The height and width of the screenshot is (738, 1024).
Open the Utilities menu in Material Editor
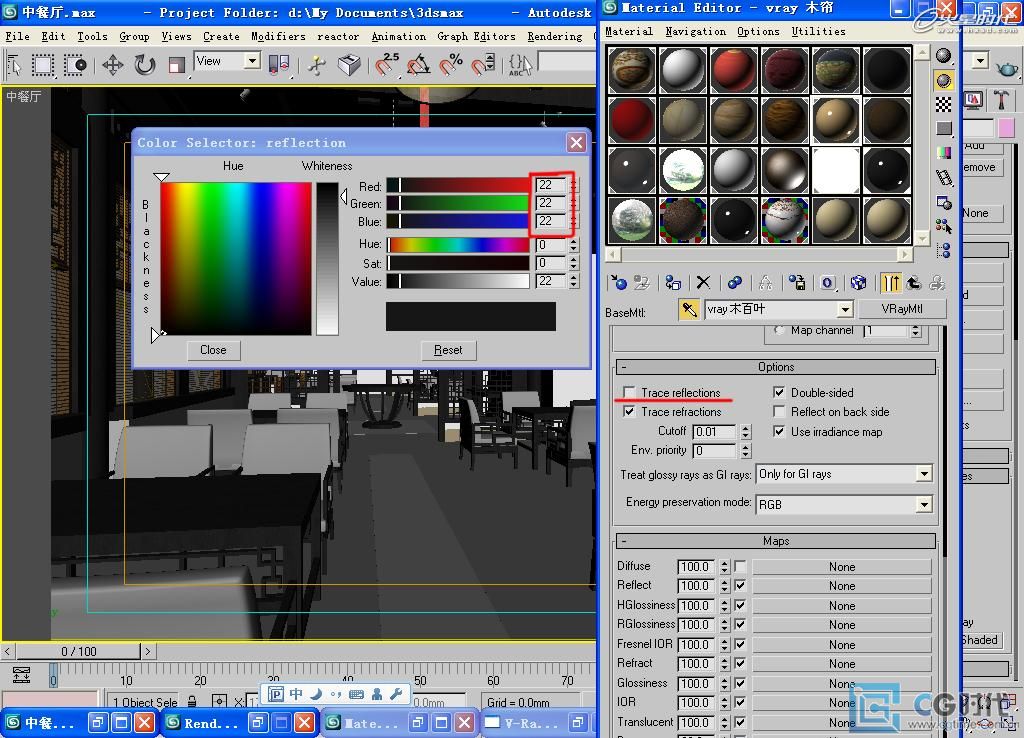pos(818,31)
